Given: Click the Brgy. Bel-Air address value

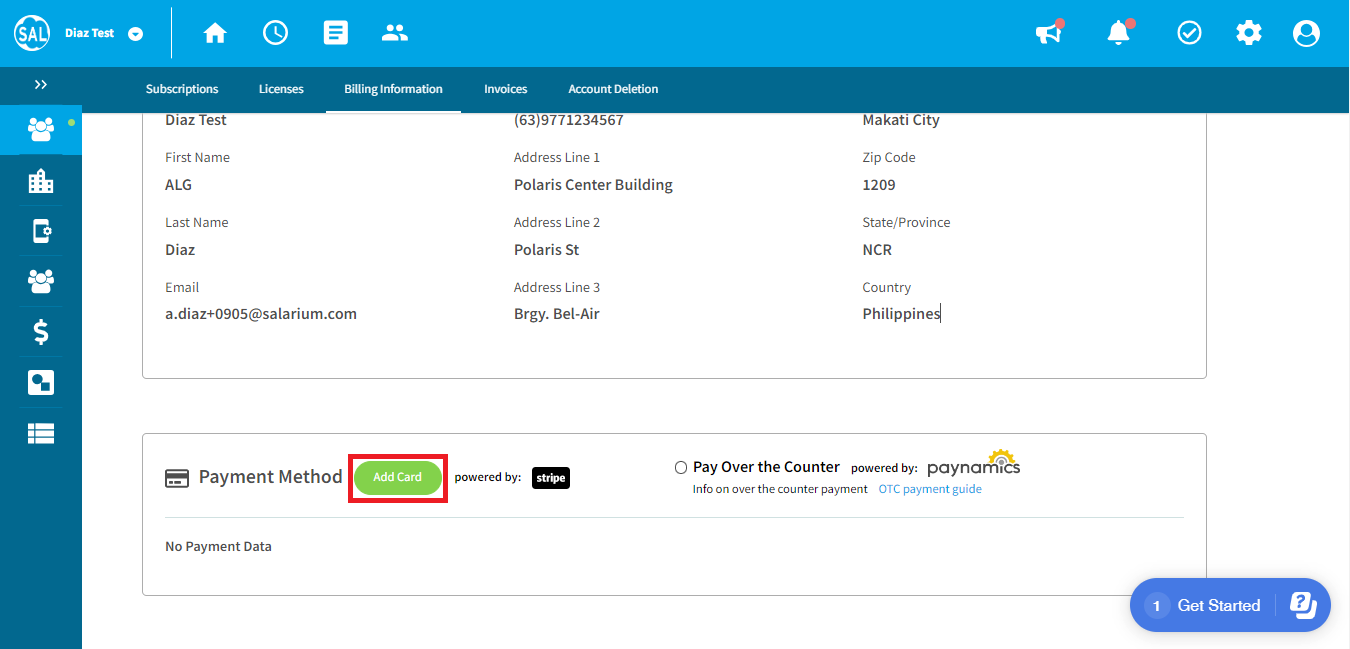Looking at the screenshot, I should (x=557, y=314).
